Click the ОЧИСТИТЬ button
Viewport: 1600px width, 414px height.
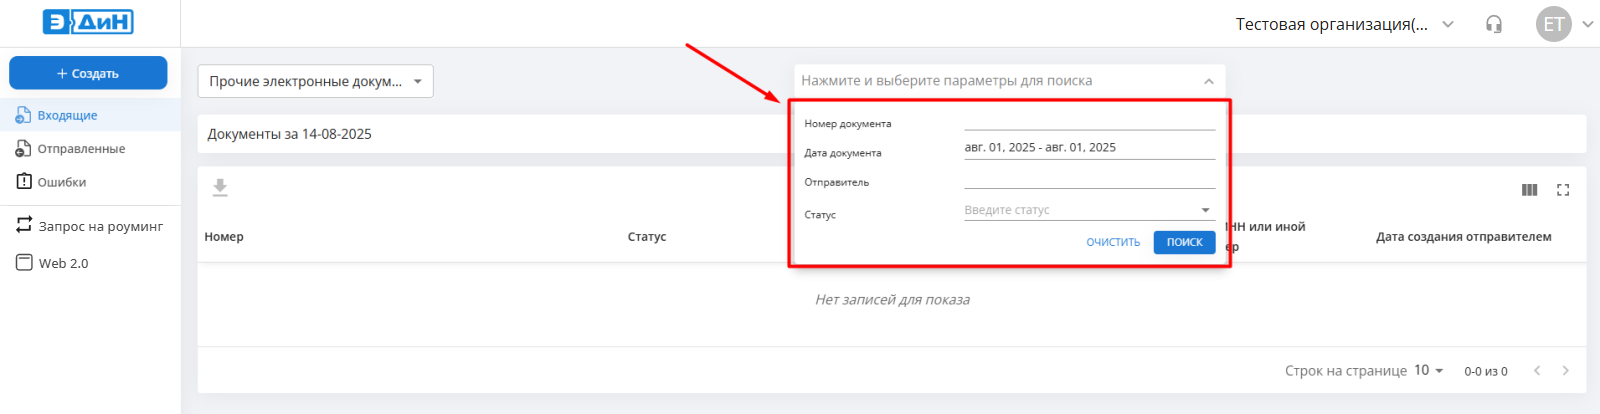(x=1113, y=242)
